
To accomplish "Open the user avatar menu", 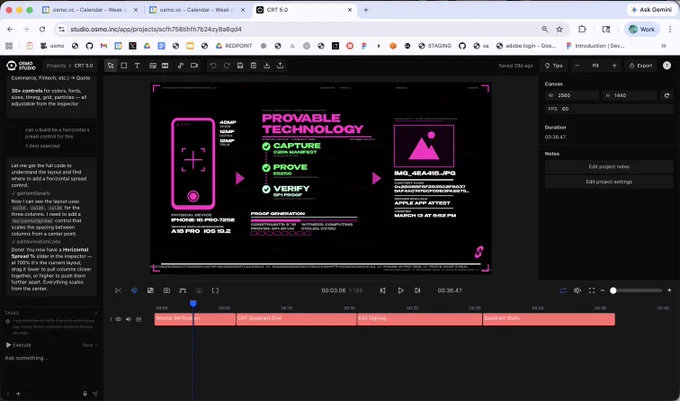I will tap(667, 65).
